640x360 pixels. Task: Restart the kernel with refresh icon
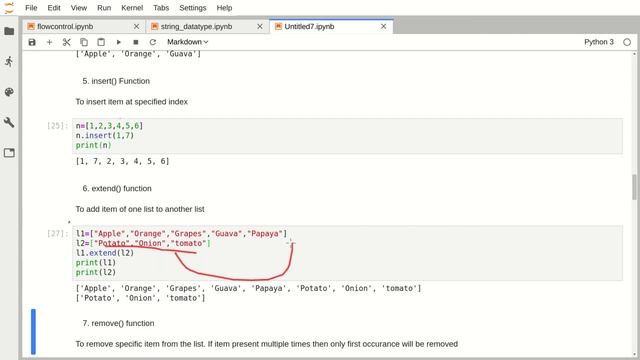pos(153,42)
